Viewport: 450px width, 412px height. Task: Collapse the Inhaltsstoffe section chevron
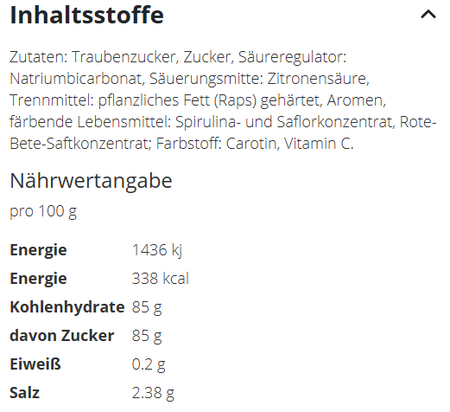pyautogui.click(x=428, y=14)
